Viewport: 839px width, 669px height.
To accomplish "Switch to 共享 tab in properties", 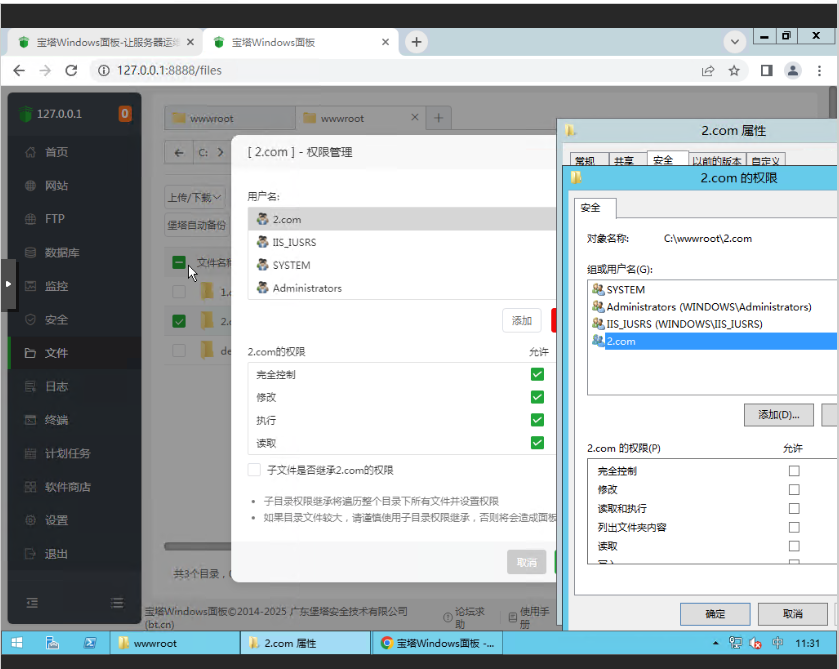I will click(x=623, y=161).
